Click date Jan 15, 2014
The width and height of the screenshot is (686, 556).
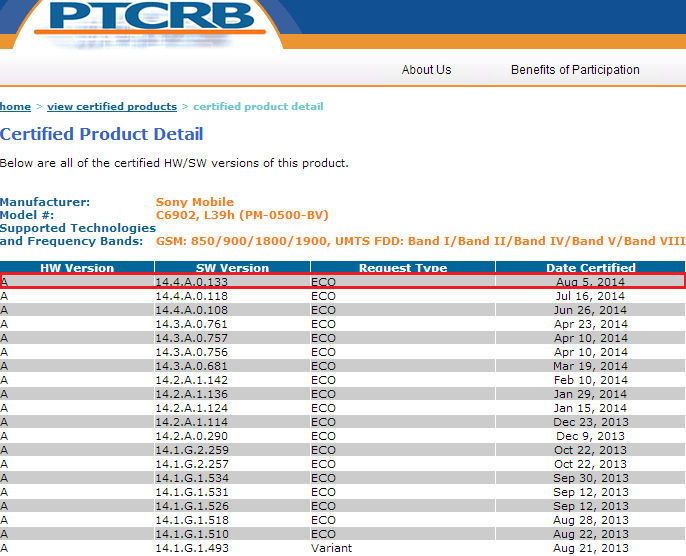(591, 408)
